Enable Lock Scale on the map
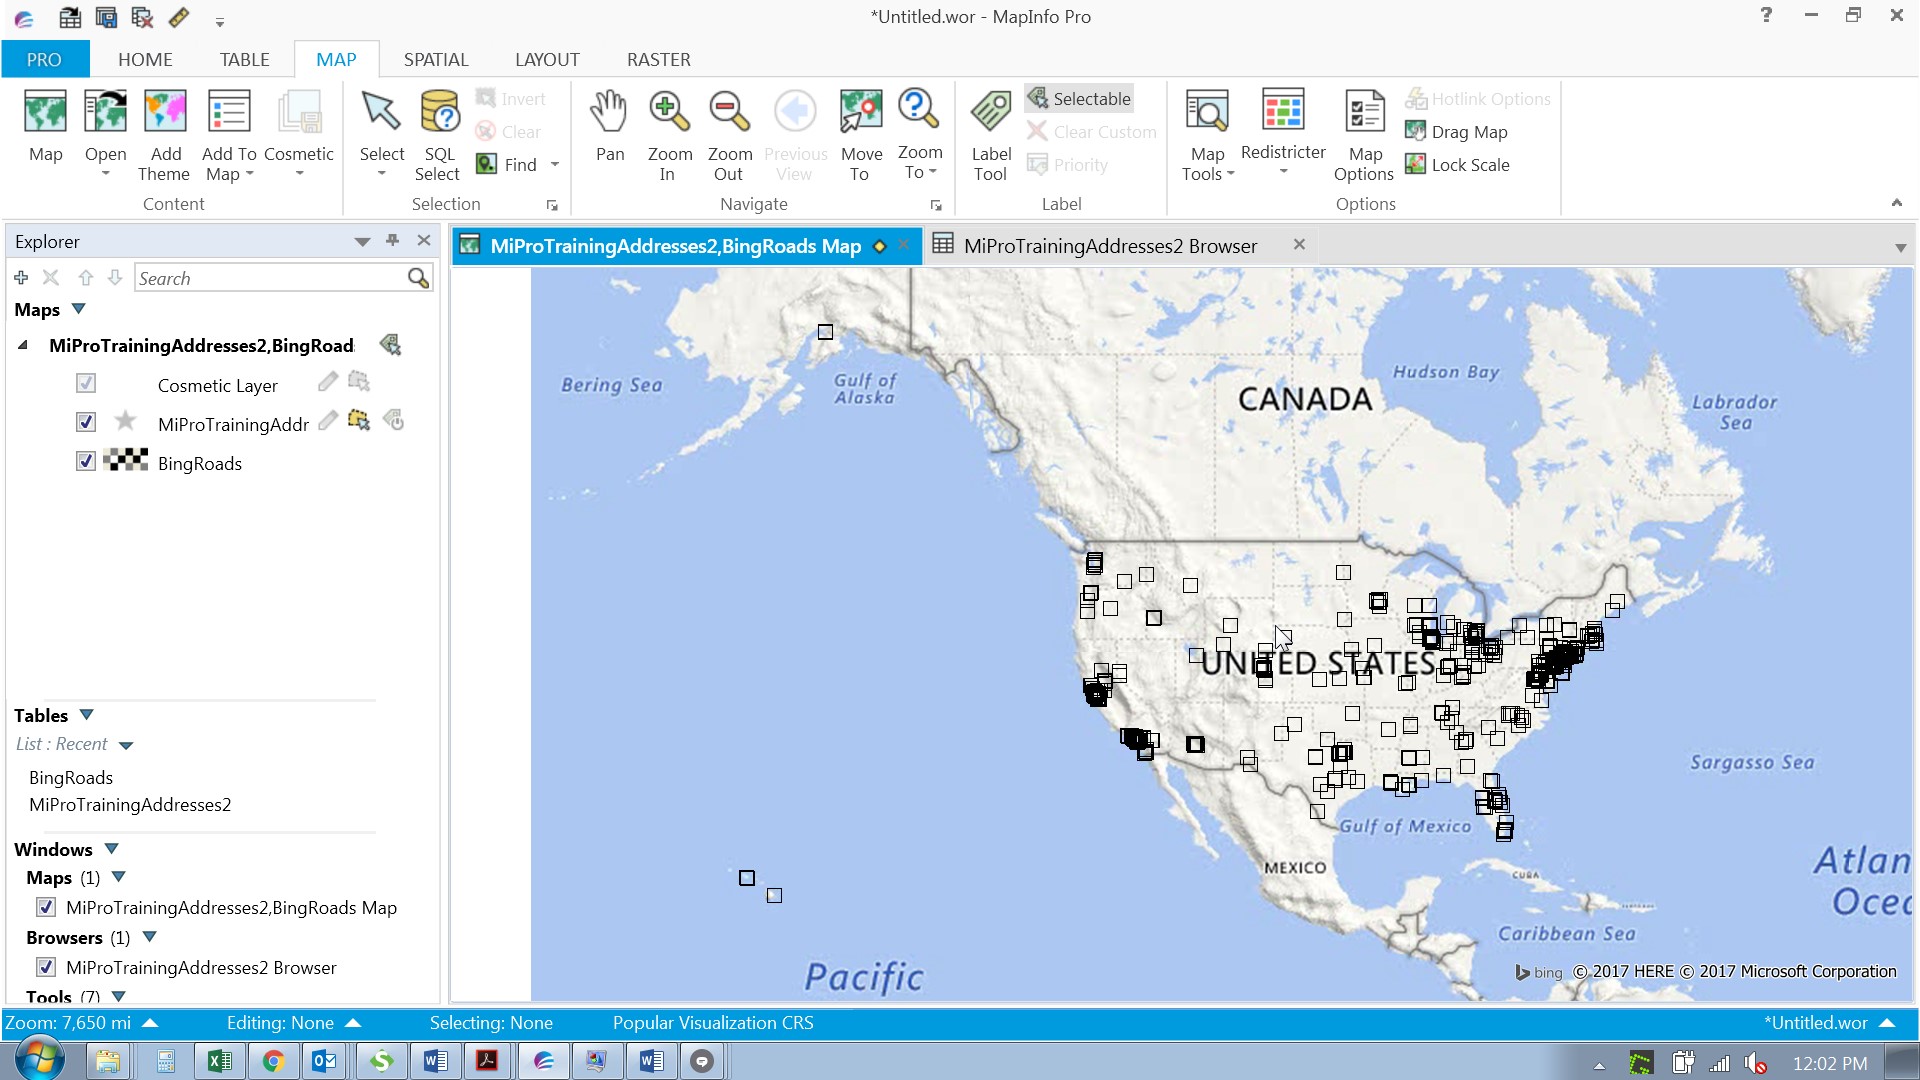The image size is (1920, 1080). 1458,164
